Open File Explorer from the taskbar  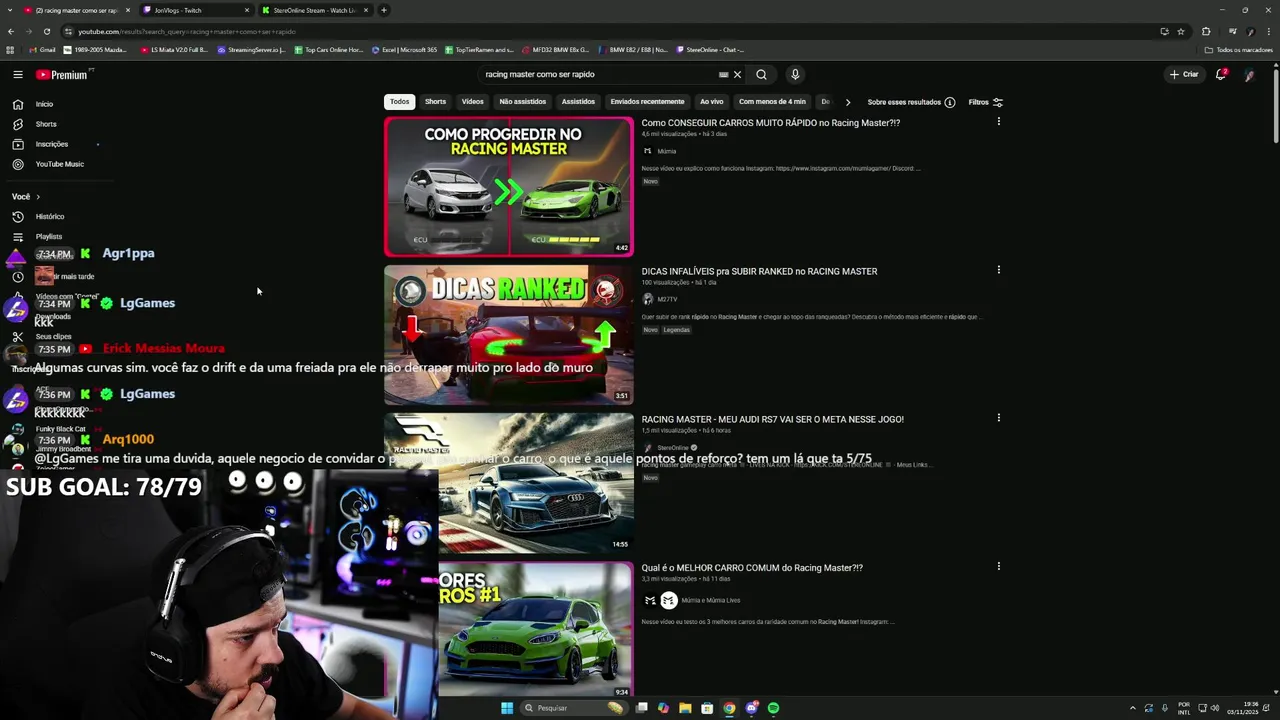pyautogui.click(x=685, y=708)
